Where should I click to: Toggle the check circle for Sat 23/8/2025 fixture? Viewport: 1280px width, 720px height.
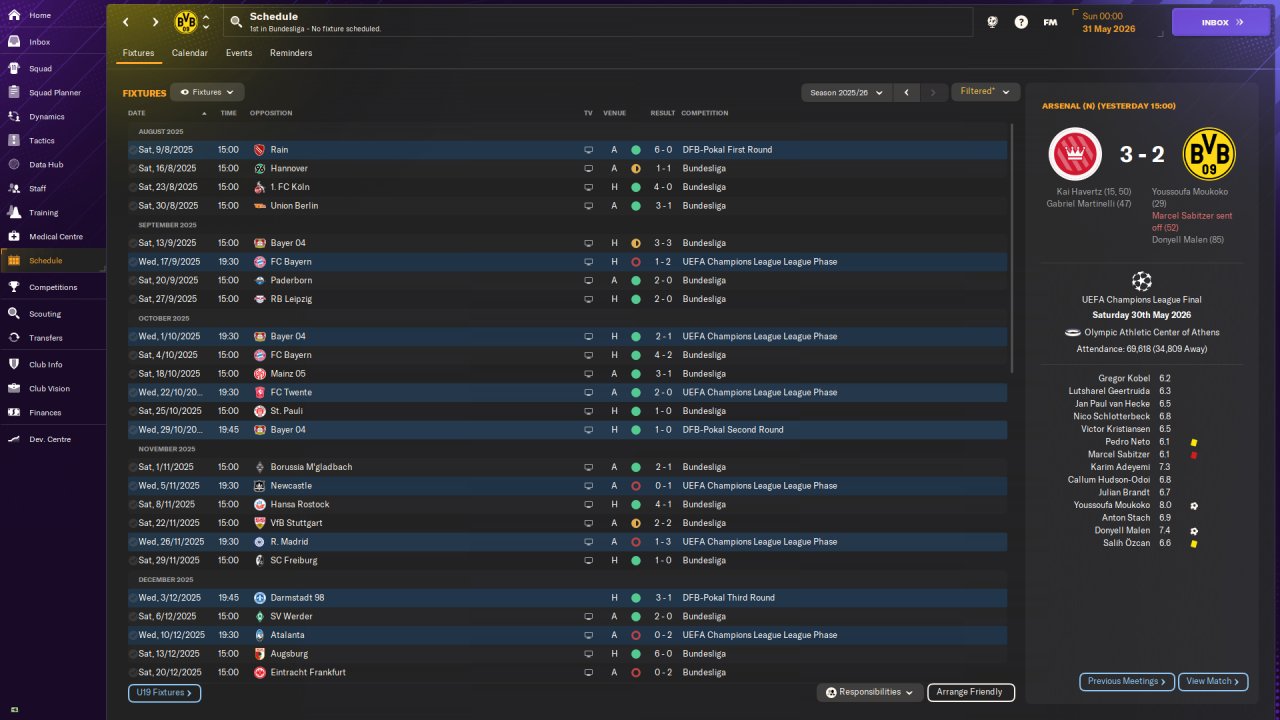[133, 187]
